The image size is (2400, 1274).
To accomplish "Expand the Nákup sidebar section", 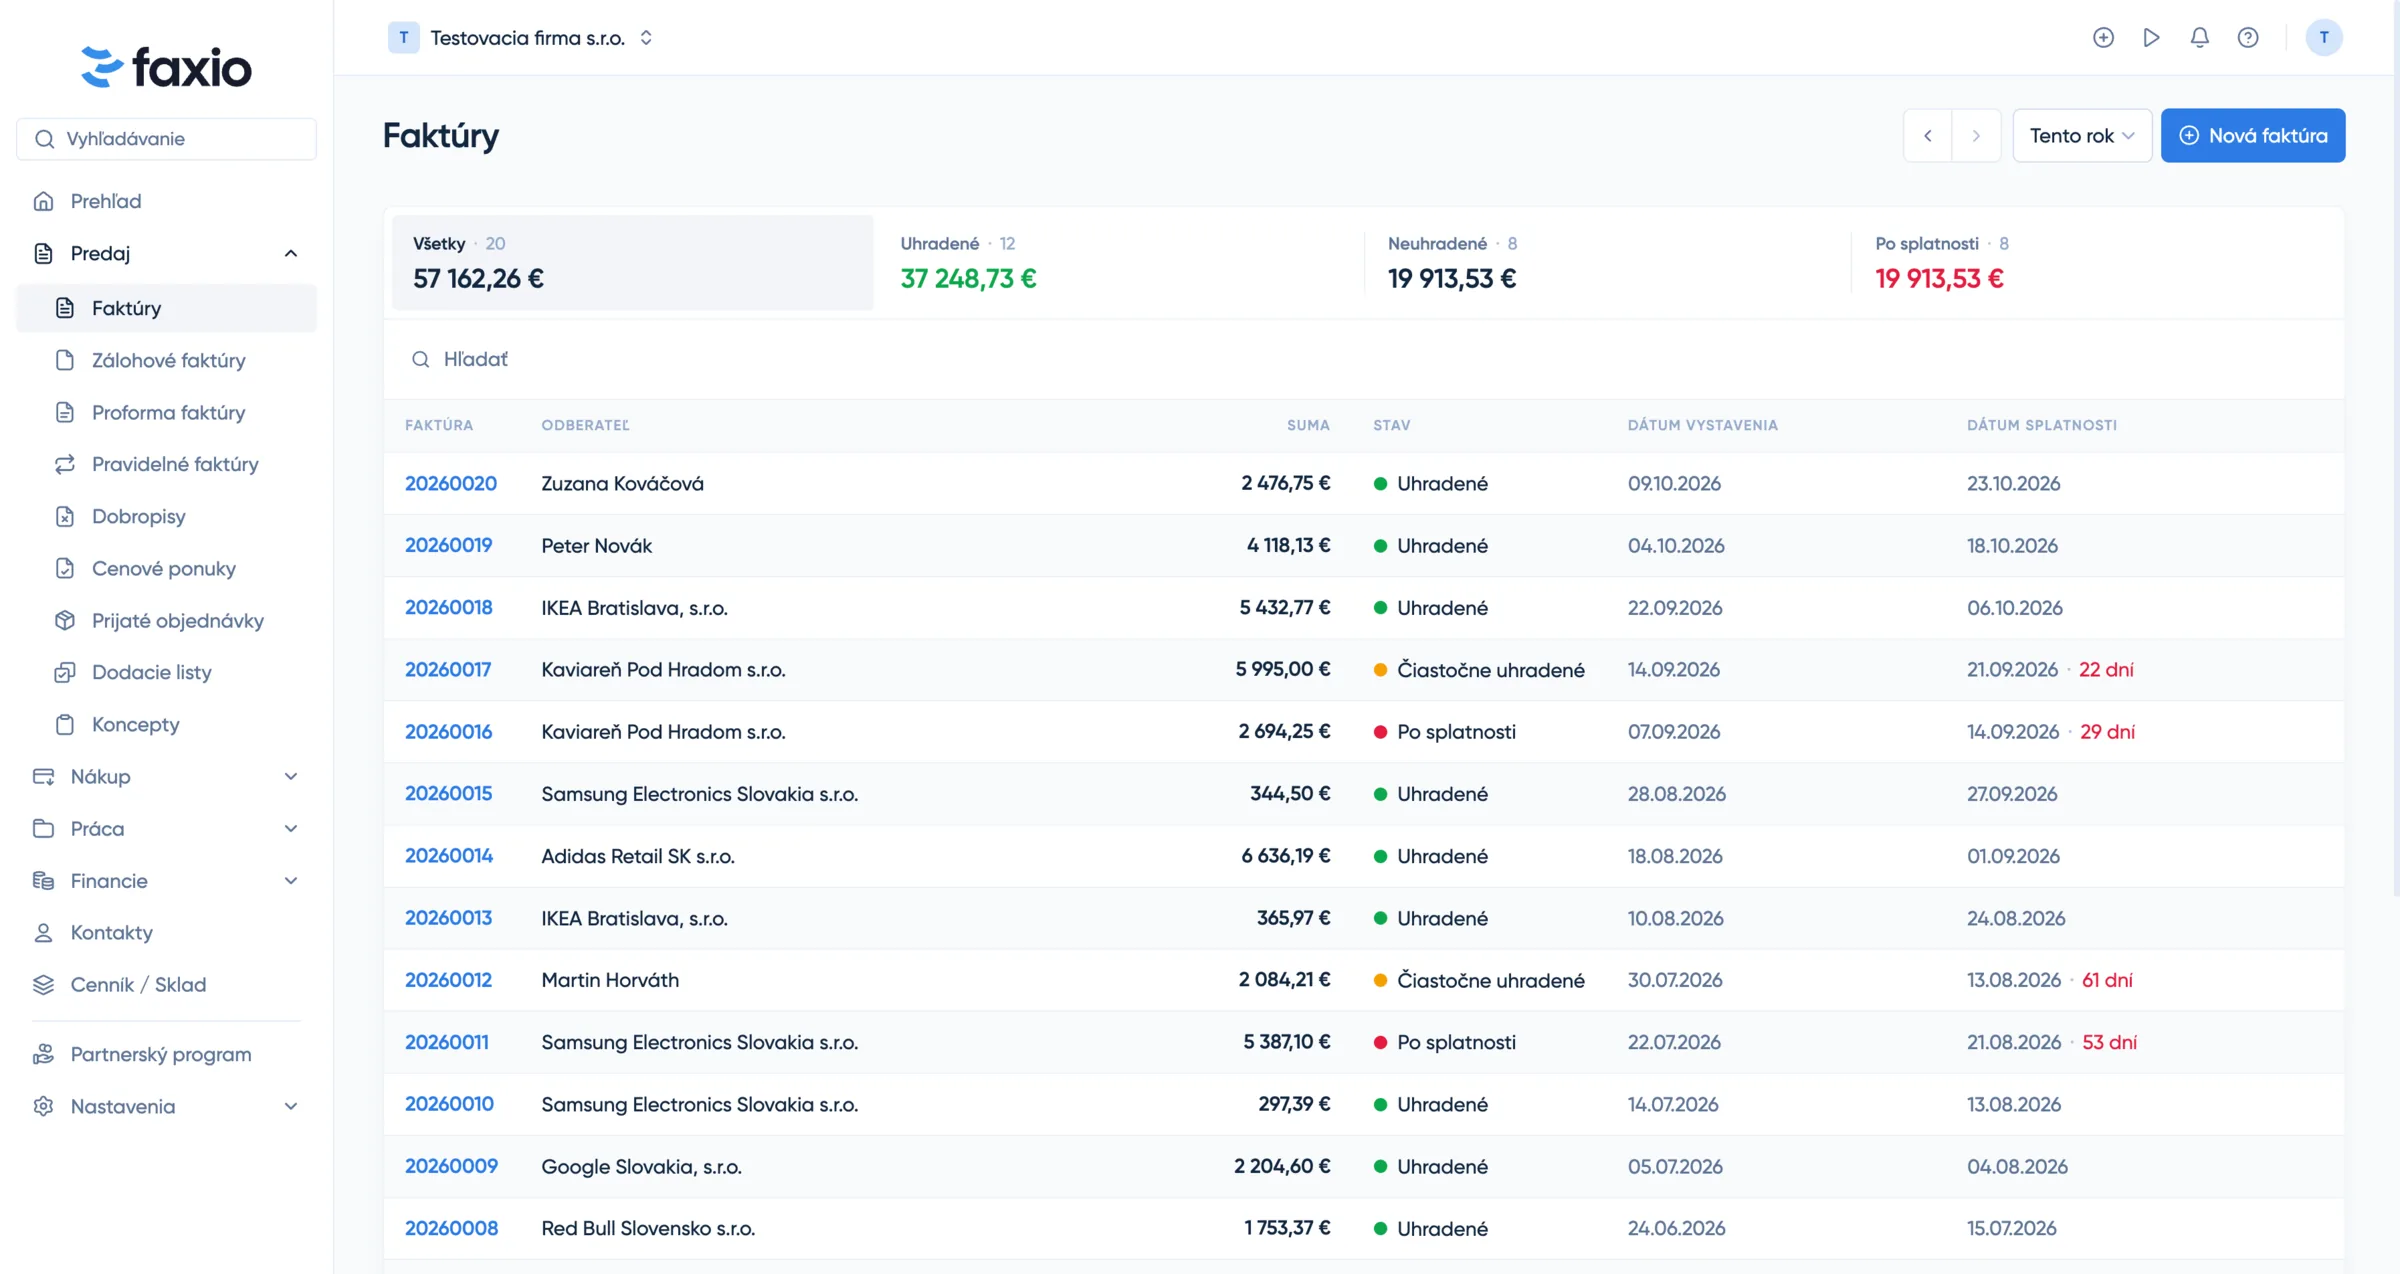I will [x=167, y=776].
